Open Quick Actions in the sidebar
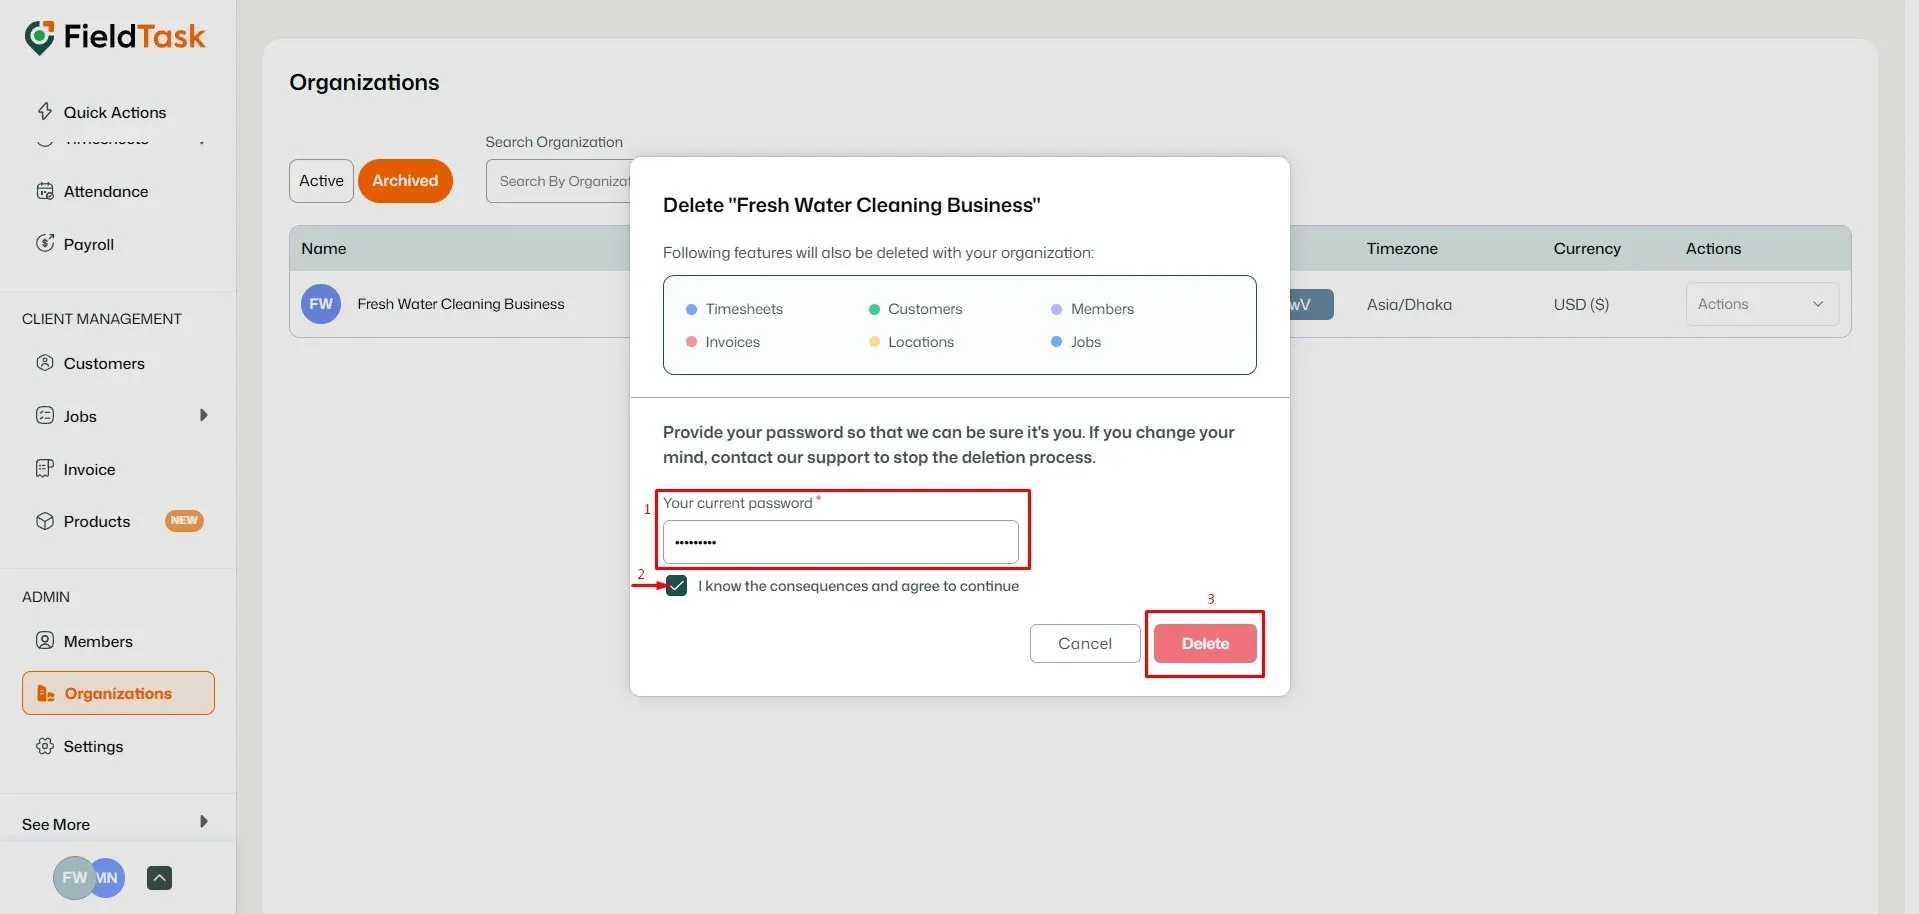Image resolution: width=1919 pixels, height=914 pixels. pos(115,112)
